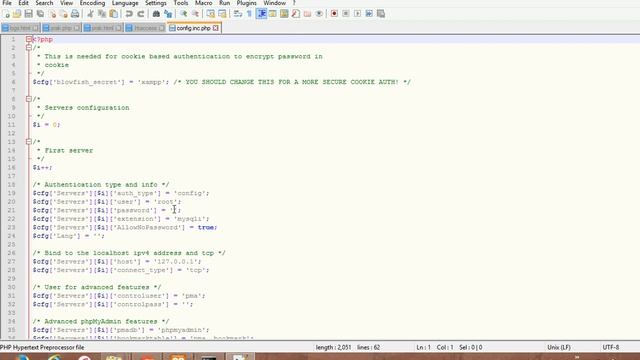
Task: Click the Copy toolbar icon
Action: 102,14
